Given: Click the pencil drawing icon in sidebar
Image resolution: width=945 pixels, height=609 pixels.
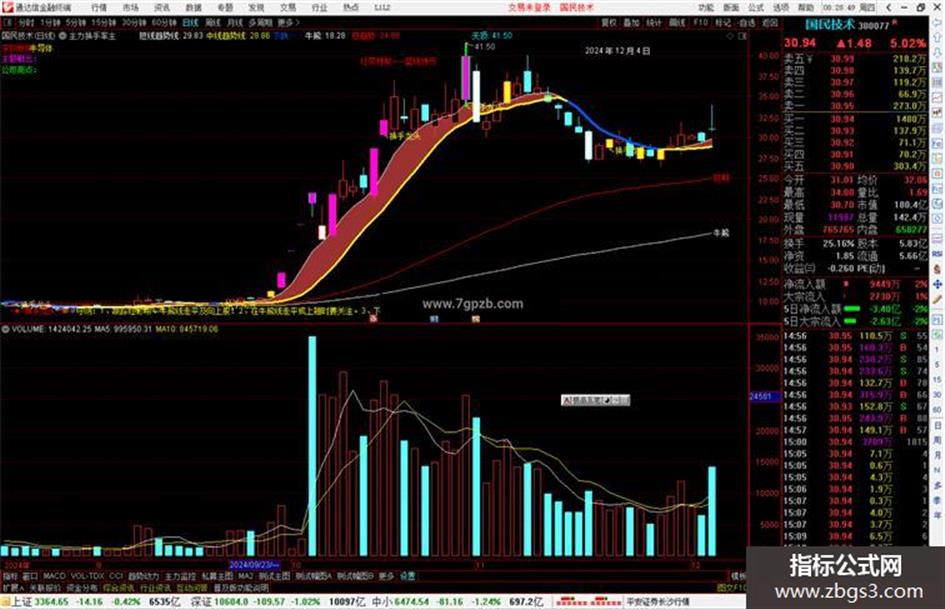Looking at the screenshot, I should point(937,299).
